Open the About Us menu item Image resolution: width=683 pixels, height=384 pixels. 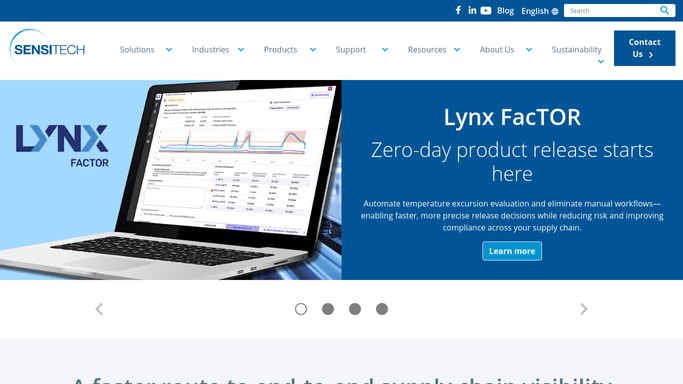pyautogui.click(x=497, y=50)
